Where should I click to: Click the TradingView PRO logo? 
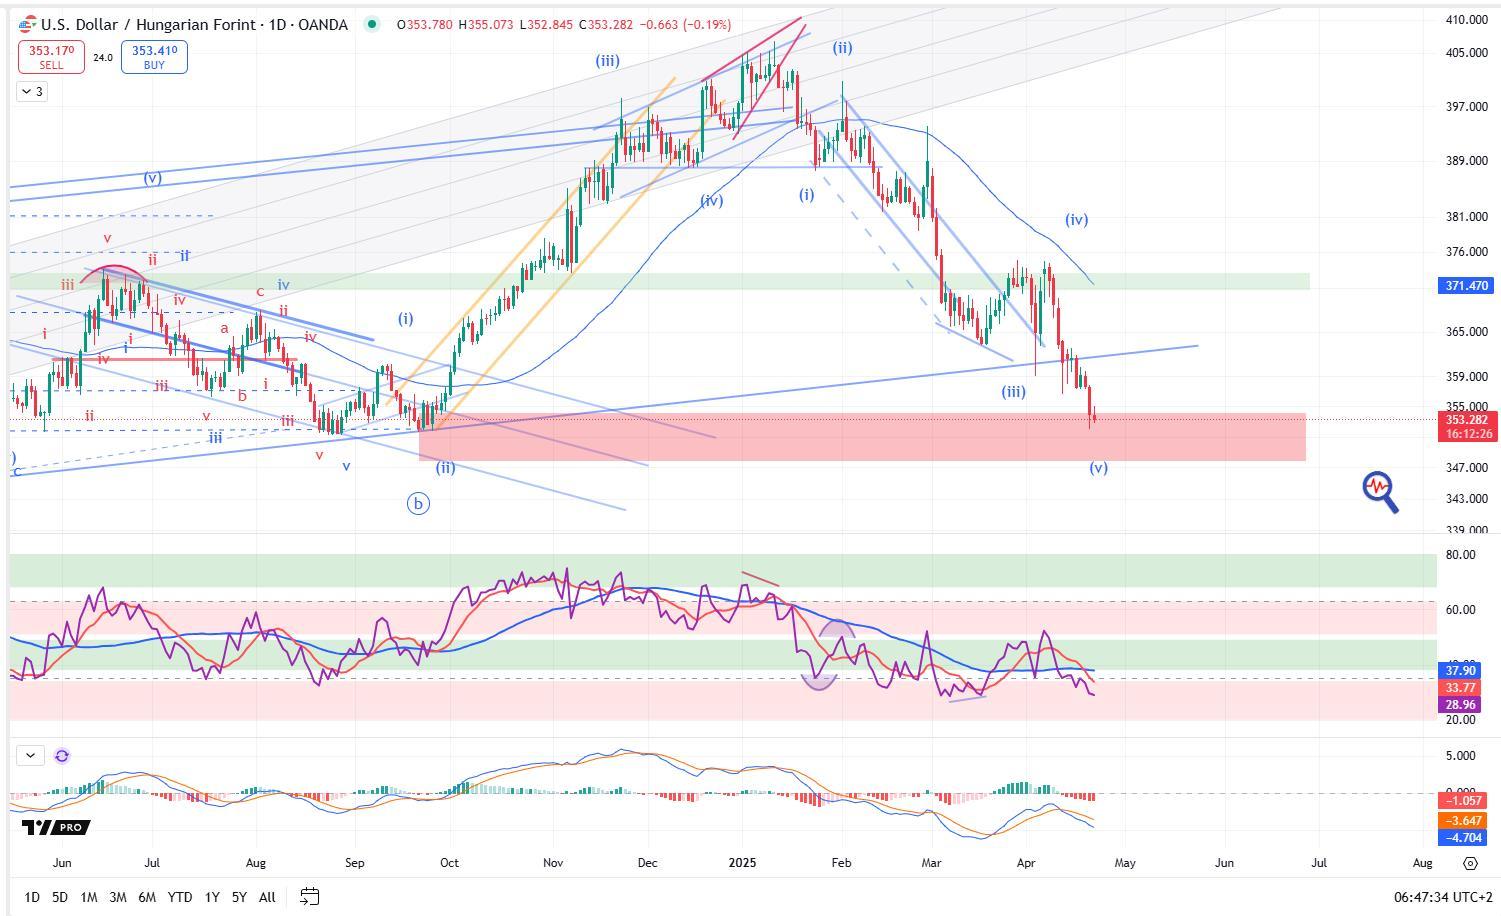tap(56, 827)
